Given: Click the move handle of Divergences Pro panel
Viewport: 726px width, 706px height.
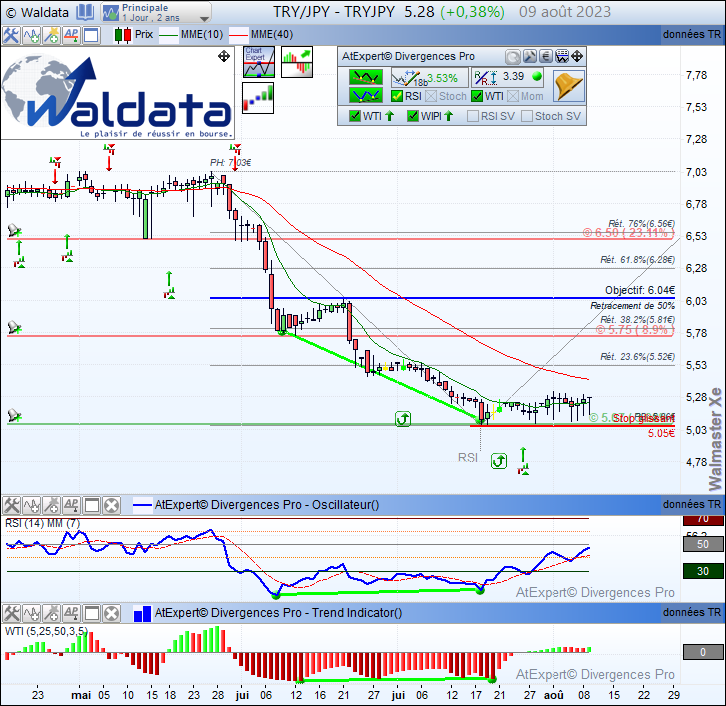Looking at the screenshot, I should (577, 56).
